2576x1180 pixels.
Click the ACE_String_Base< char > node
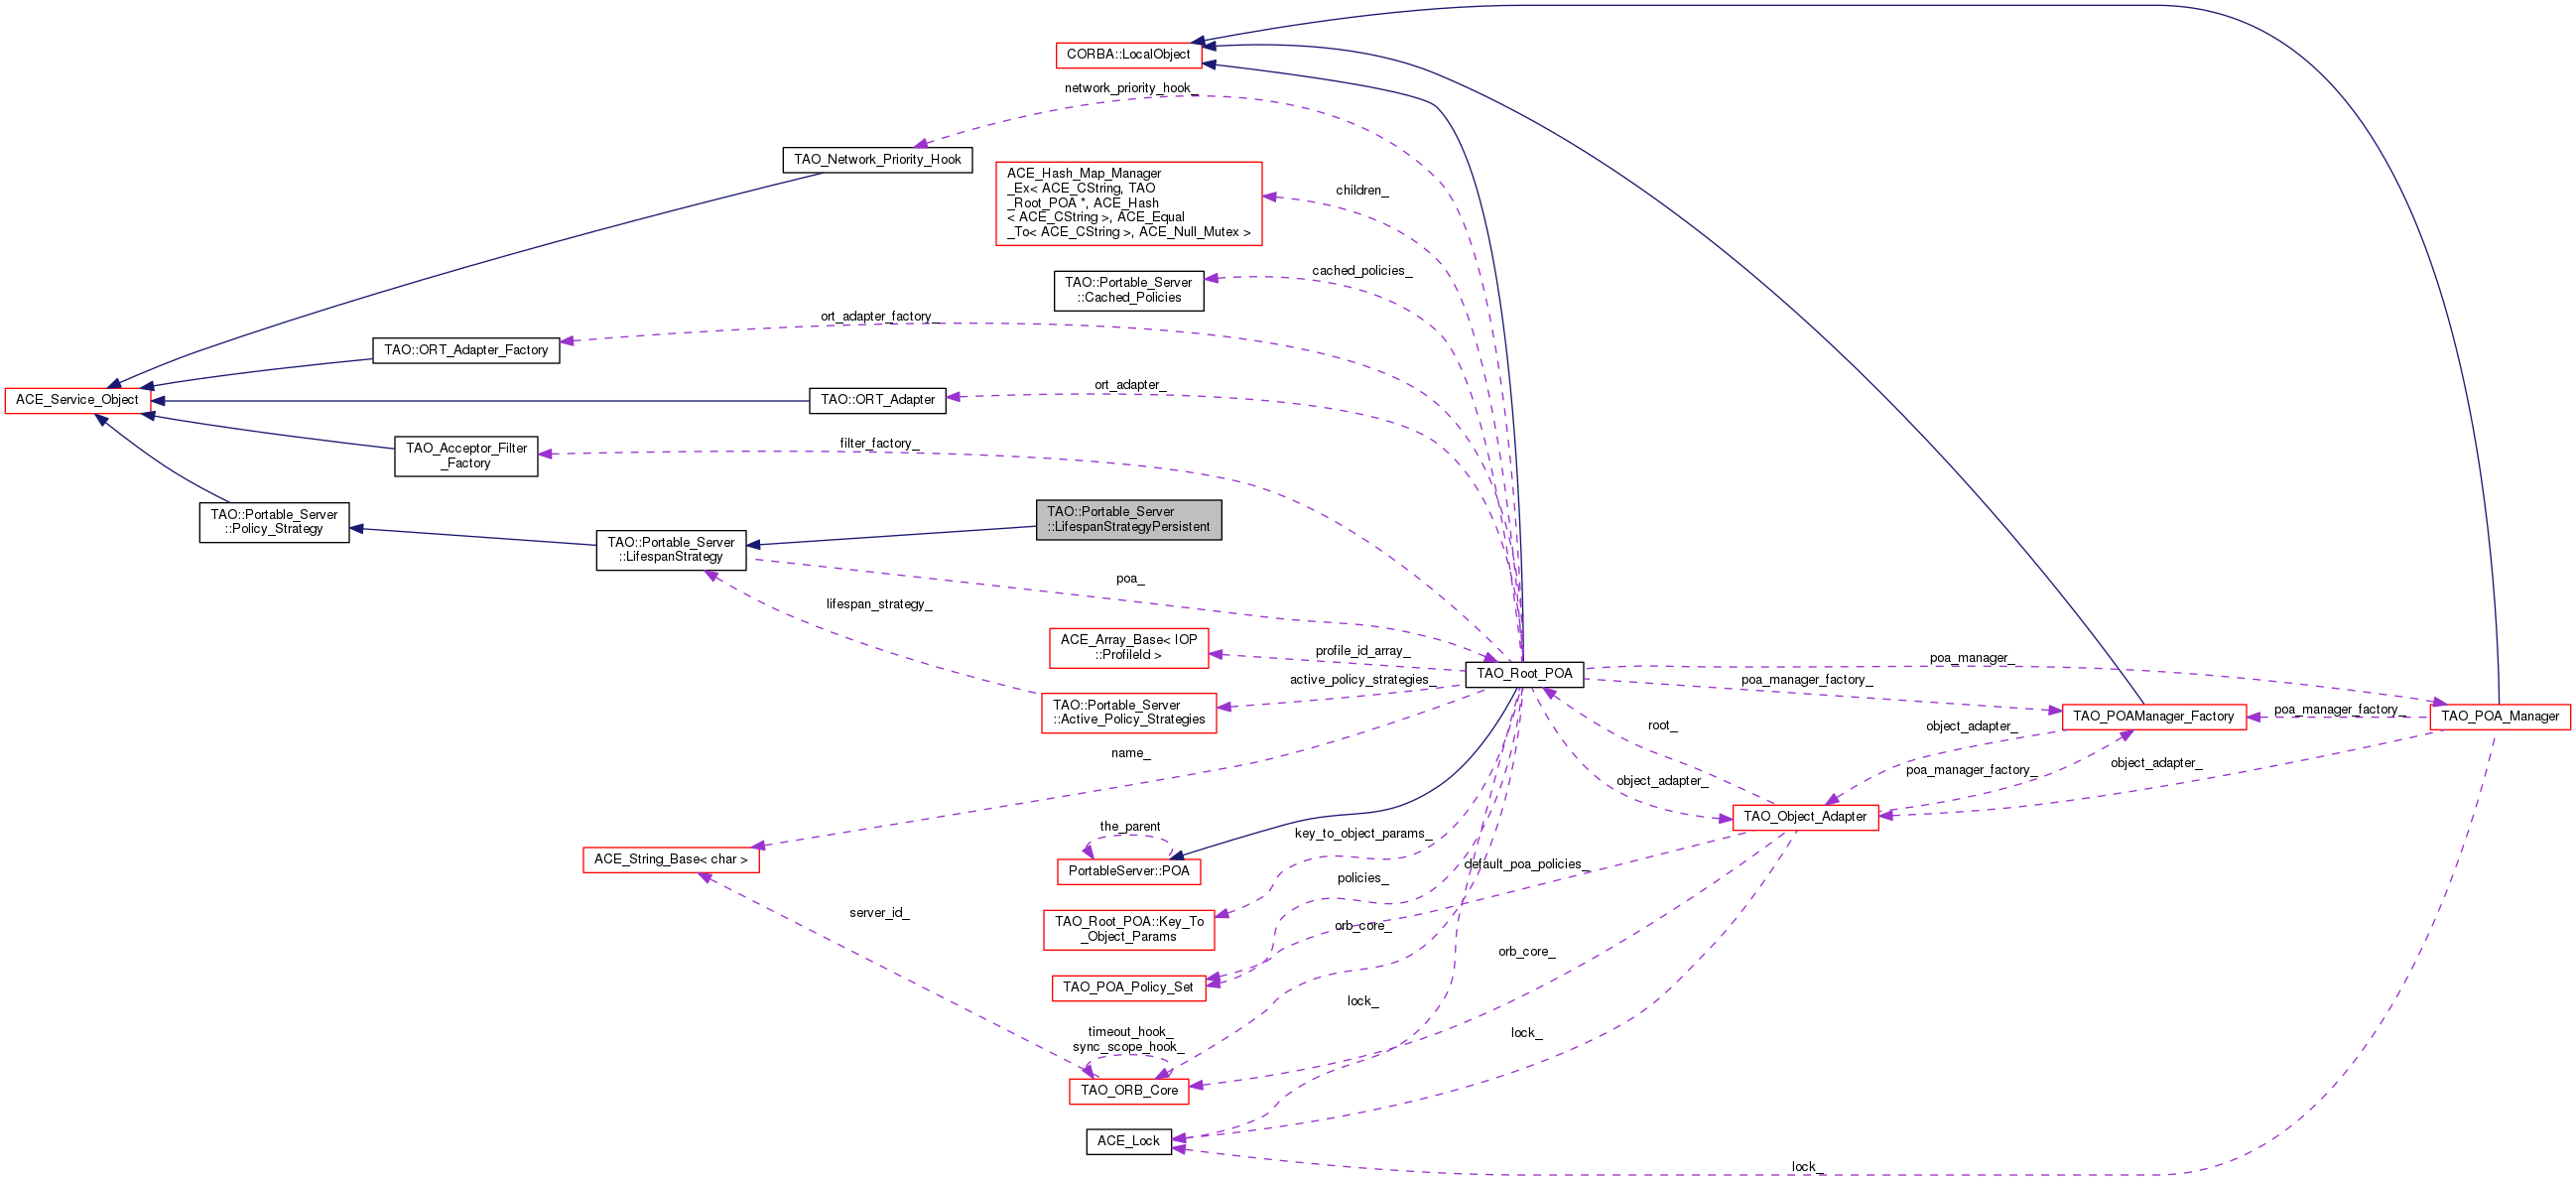tap(671, 860)
